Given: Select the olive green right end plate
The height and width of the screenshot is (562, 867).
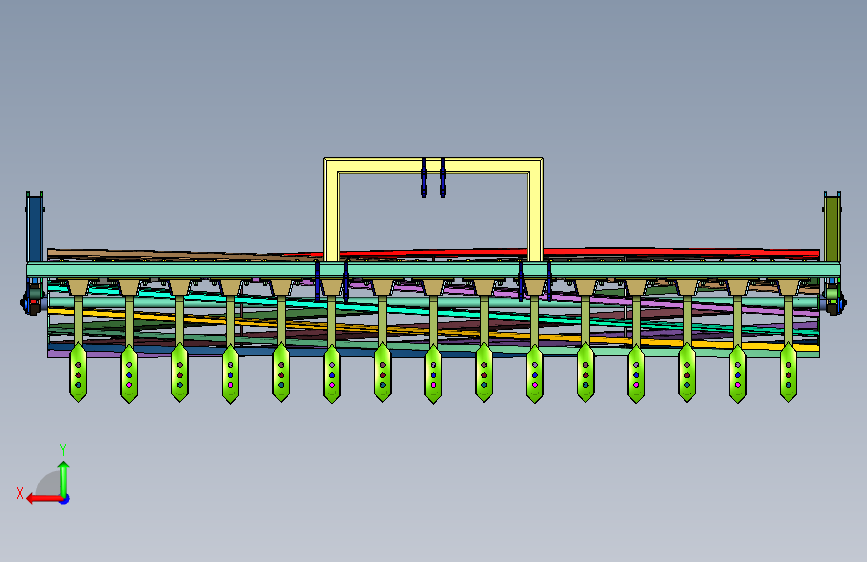Looking at the screenshot, I should (x=832, y=229).
